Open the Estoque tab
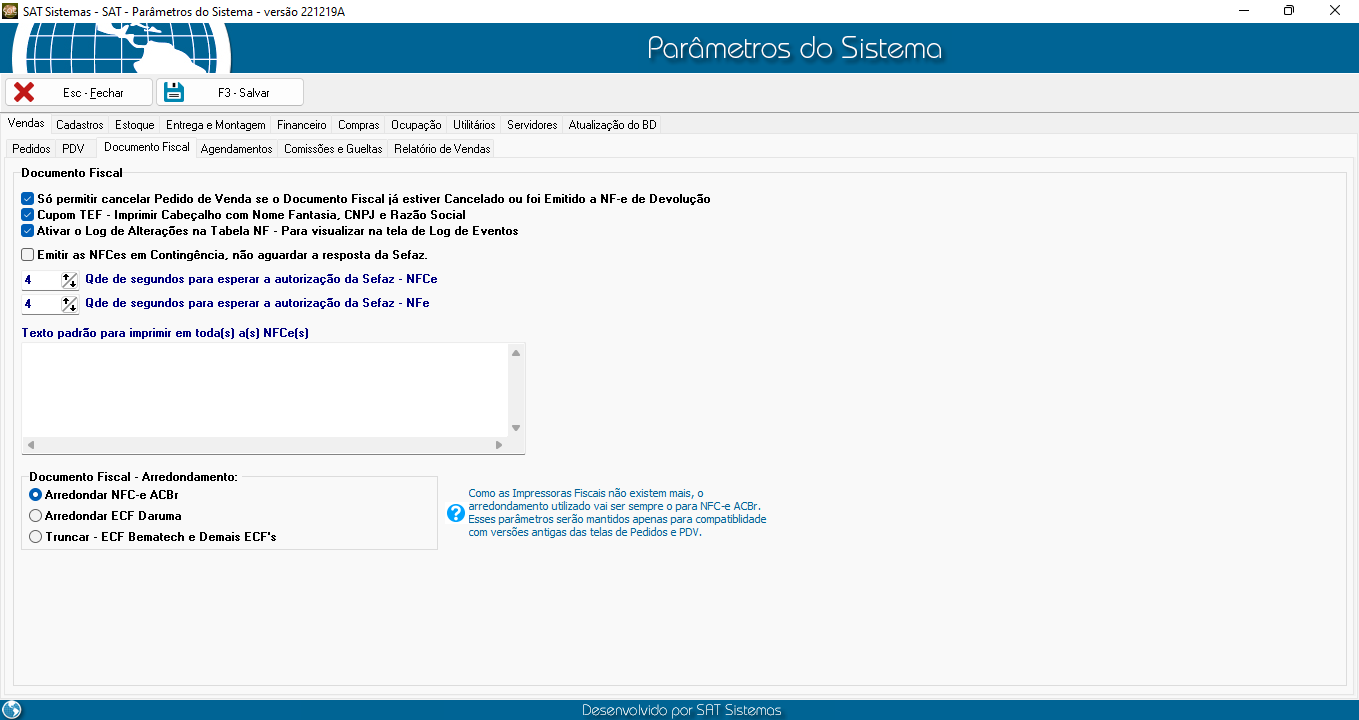The width and height of the screenshot is (1359, 720). (x=134, y=125)
